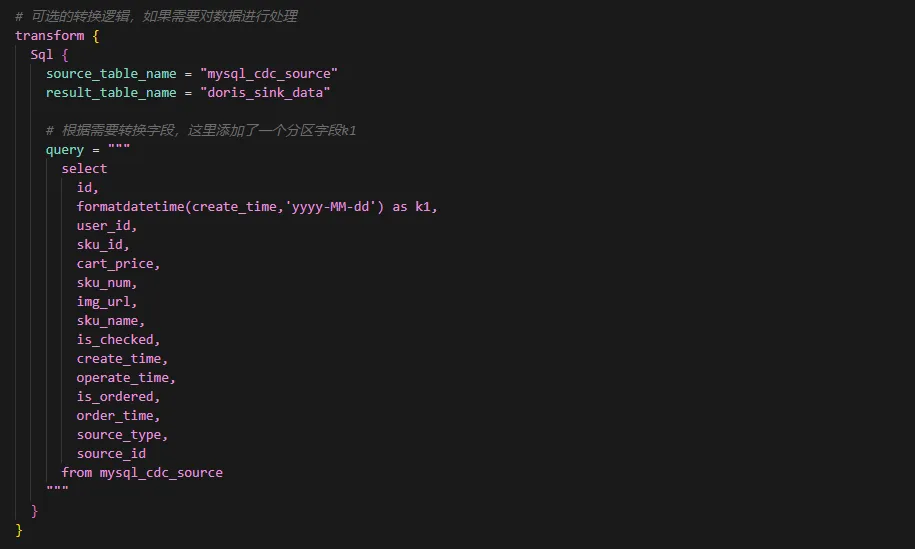Click the "query" assignment key
The height and width of the screenshot is (549, 915).
click(x=65, y=150)
